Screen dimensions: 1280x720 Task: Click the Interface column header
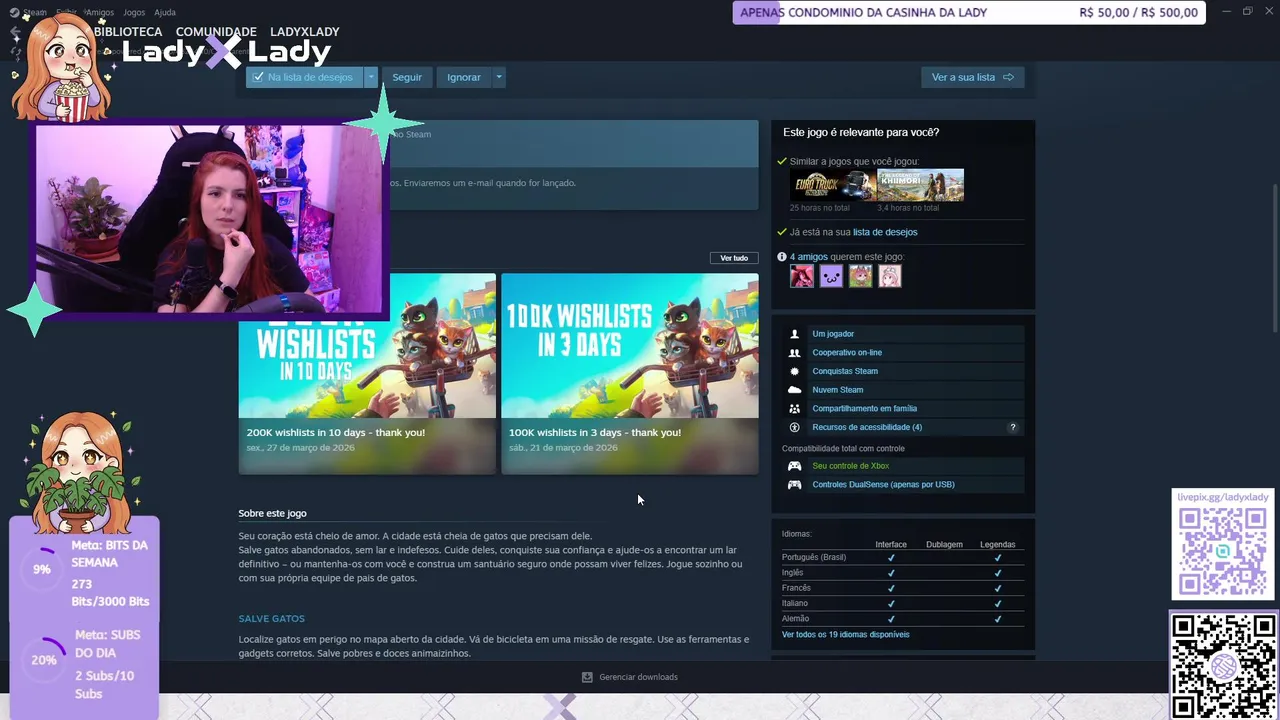pyautogui.click(x=891, y=545)
